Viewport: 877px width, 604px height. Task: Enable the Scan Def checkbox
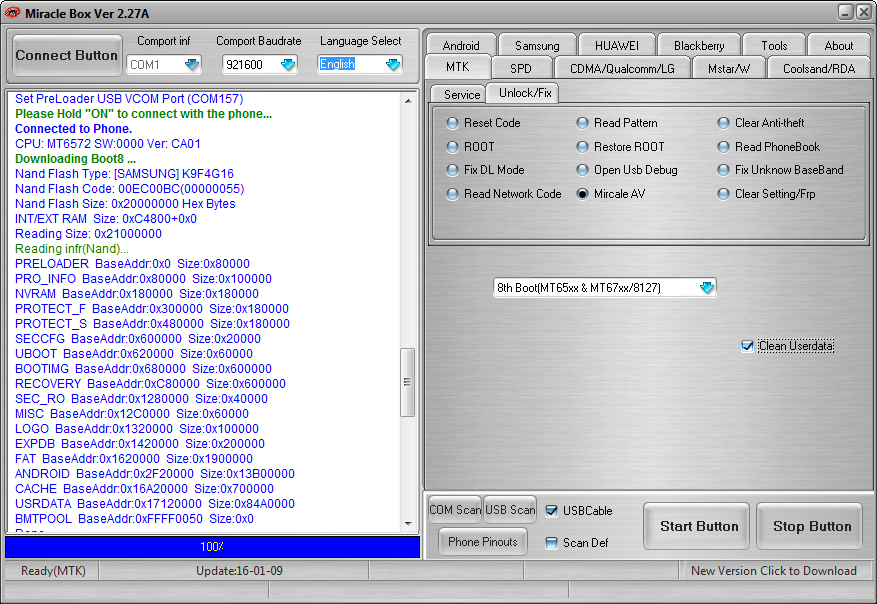click(x=577, y=542)
